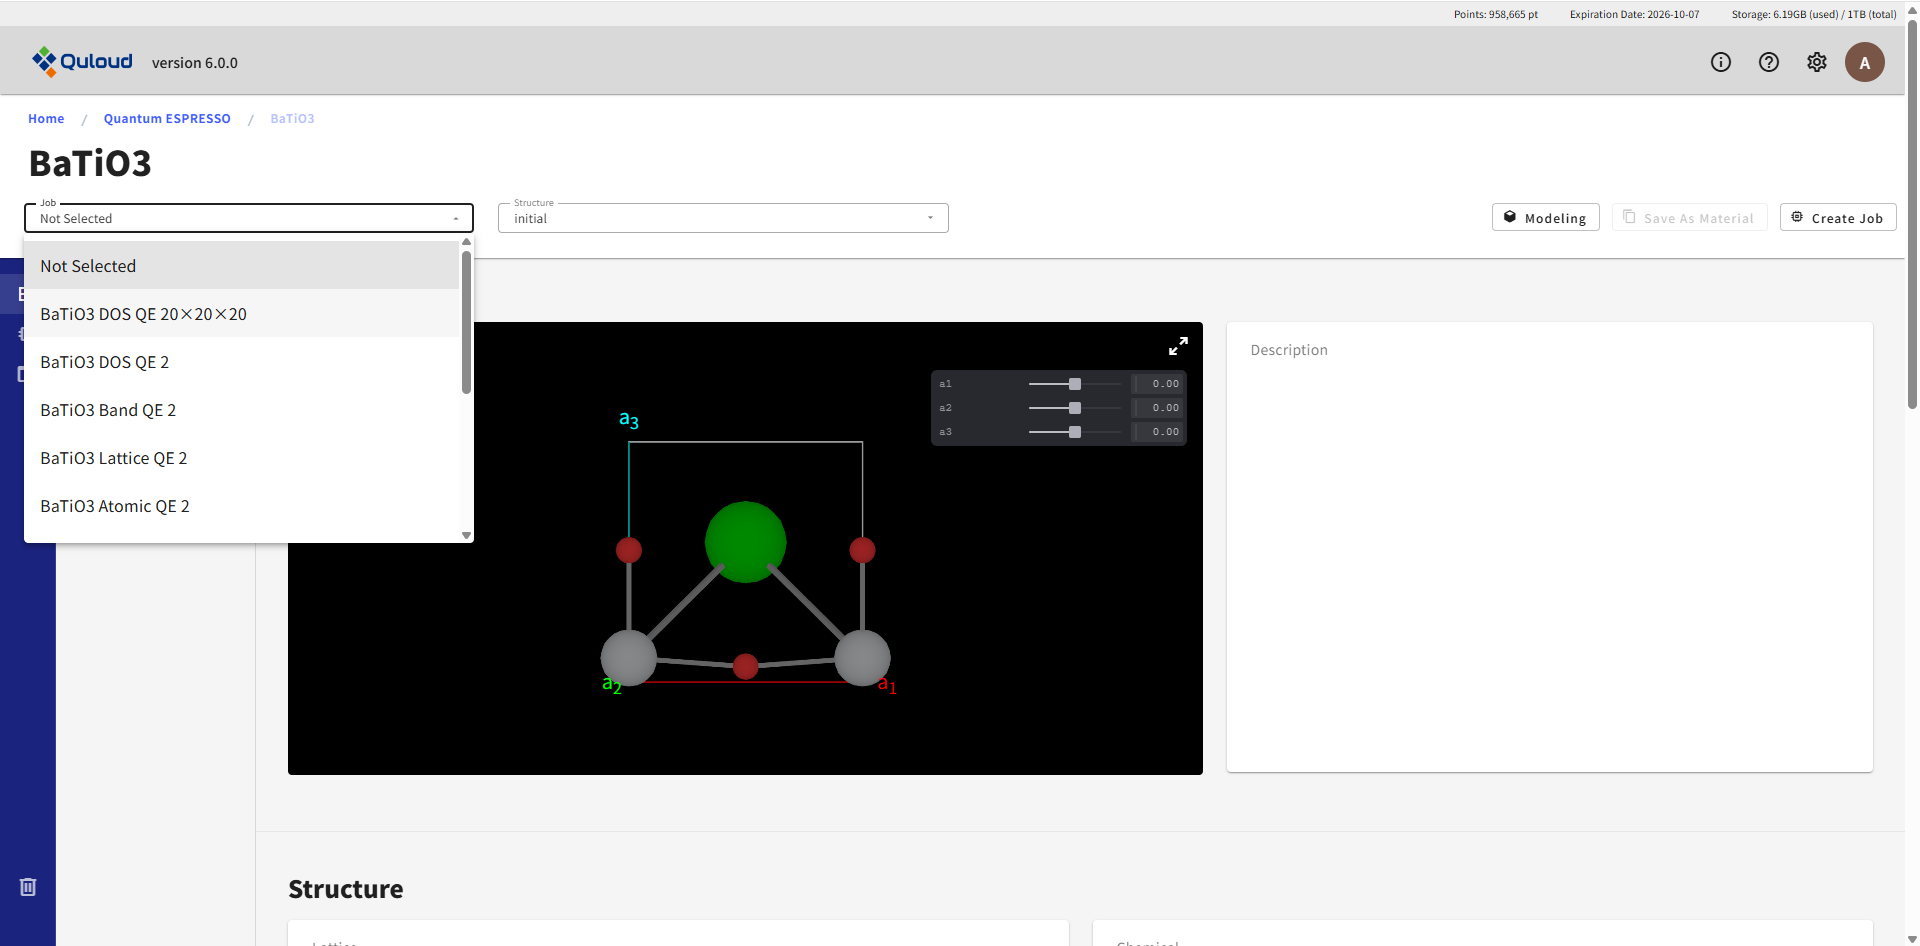
Task: Choose BaTiO3 DOS QE 20×20×20 job
Action: tap(143, 314)
